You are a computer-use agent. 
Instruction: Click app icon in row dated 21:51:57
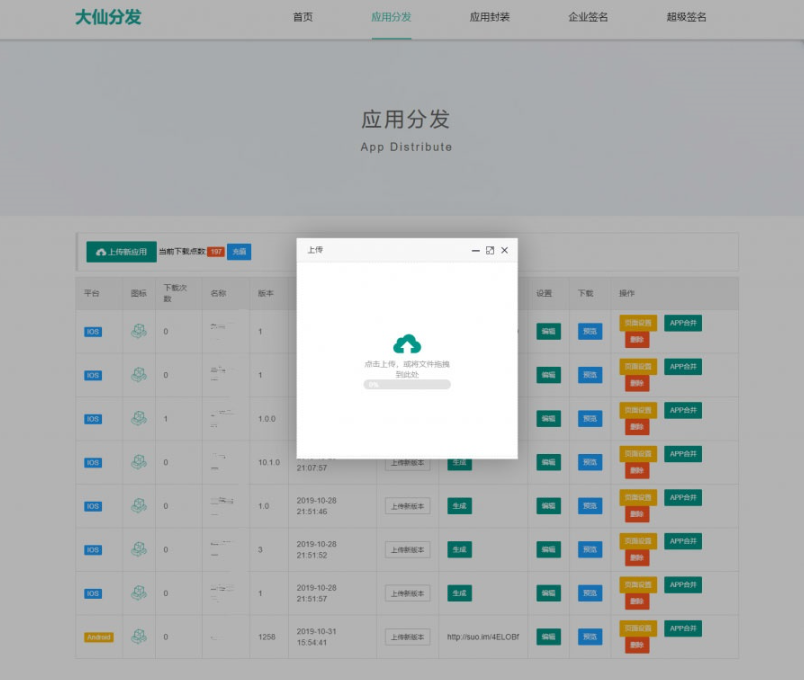tap(138, 593)
